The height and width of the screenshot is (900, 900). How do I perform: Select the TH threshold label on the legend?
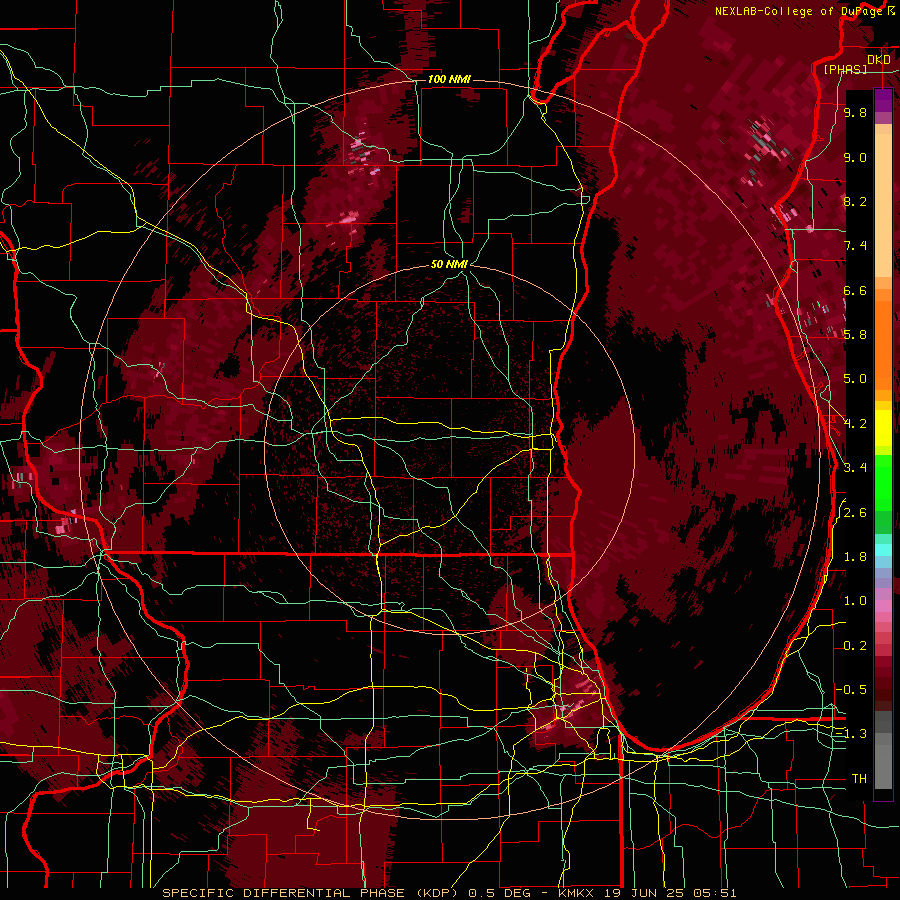point(859,779)
